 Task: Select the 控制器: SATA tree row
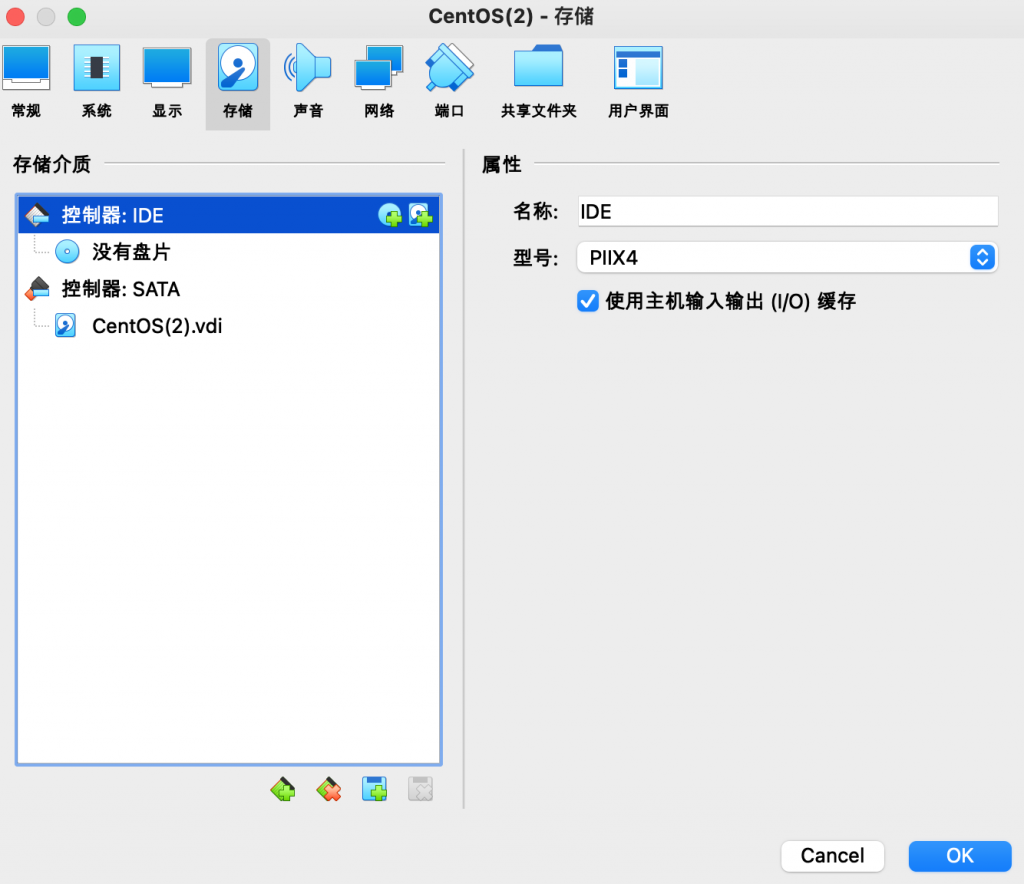pos(229,289)
